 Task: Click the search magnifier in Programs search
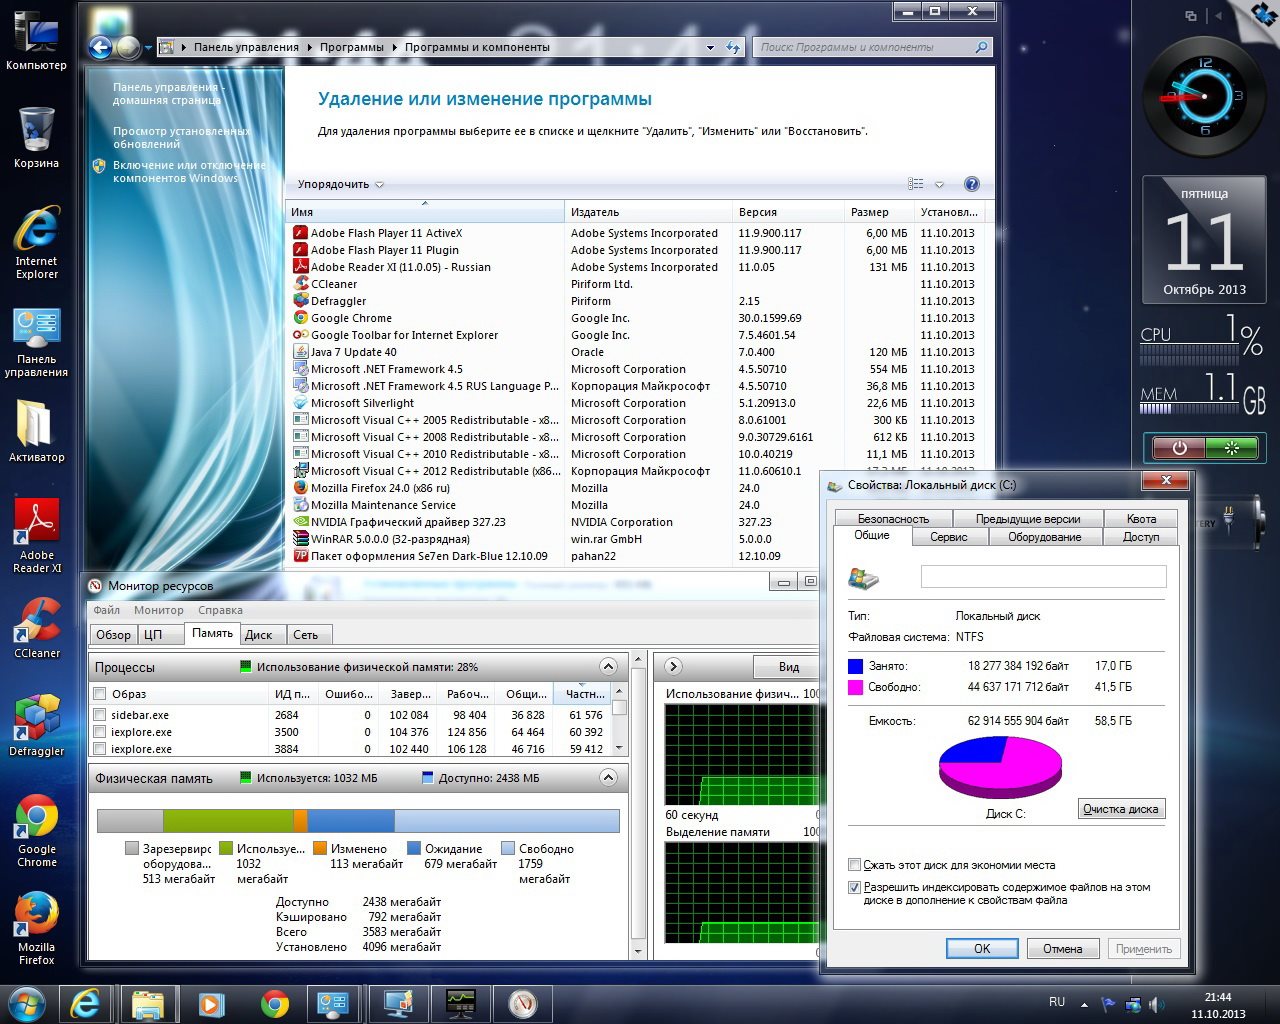pos(982,47)
